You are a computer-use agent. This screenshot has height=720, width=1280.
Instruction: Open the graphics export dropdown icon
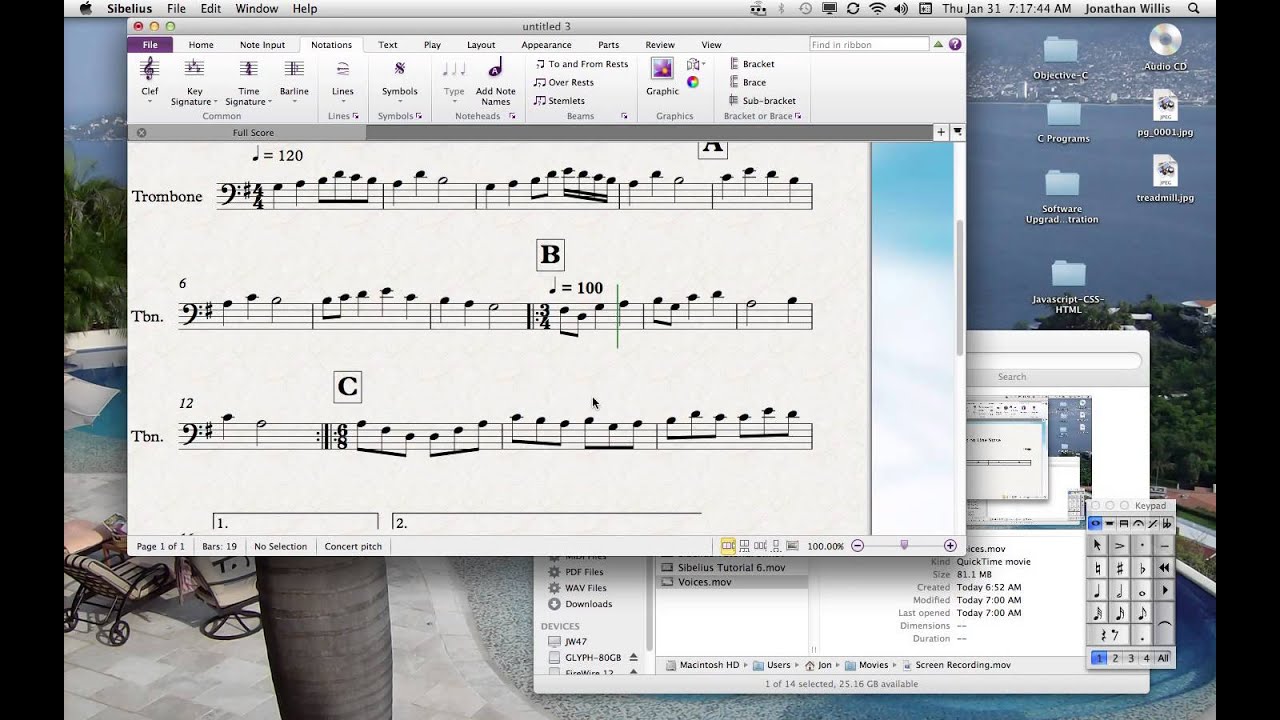pos(696,64)
